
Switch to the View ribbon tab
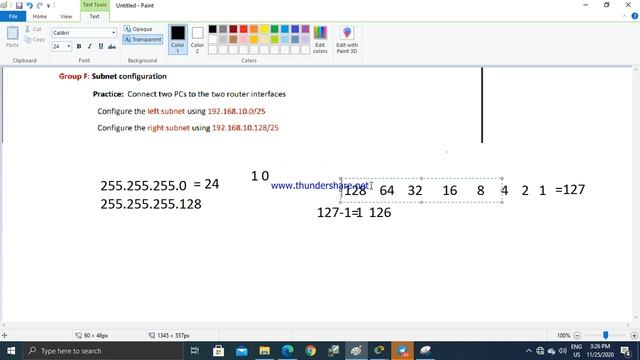point(66,16)
